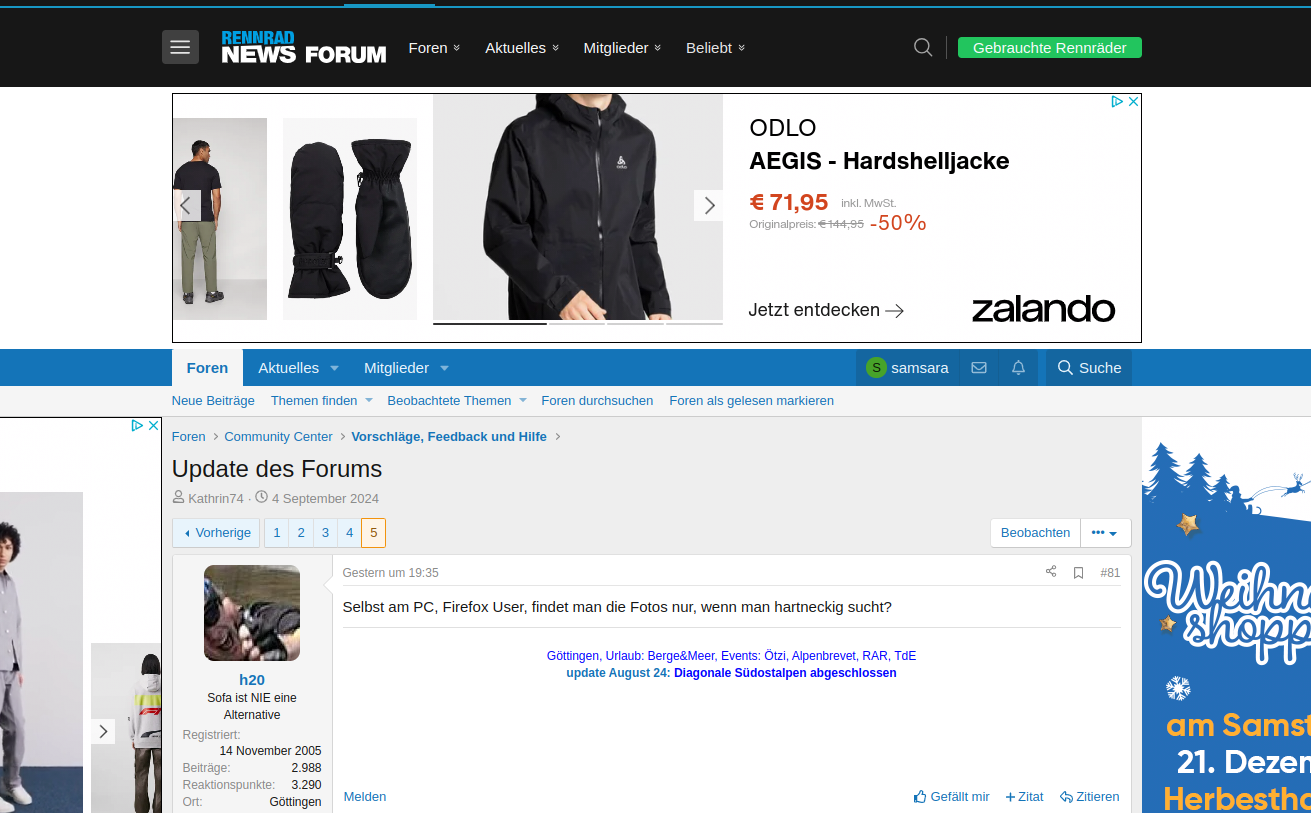Image resolution: width=1311 pixels, height=813 pixels.
Task: Close the left sidebar ad
Action: [x=153, y=425]
